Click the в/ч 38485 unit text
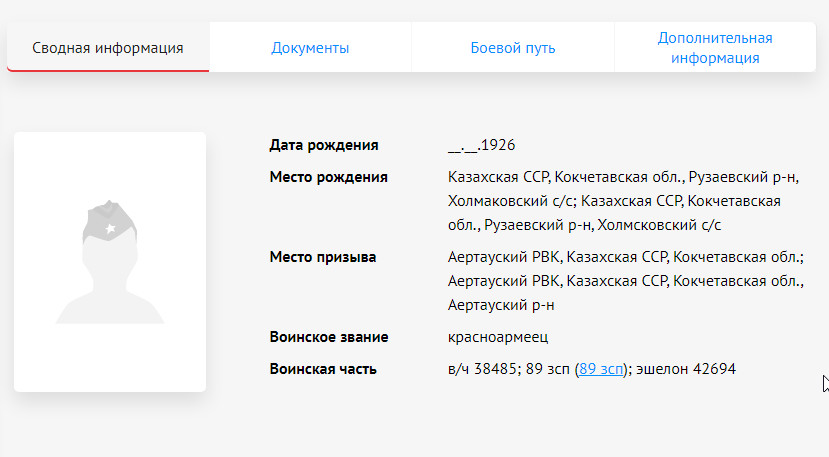829x457 pixels. click(483, 369)
